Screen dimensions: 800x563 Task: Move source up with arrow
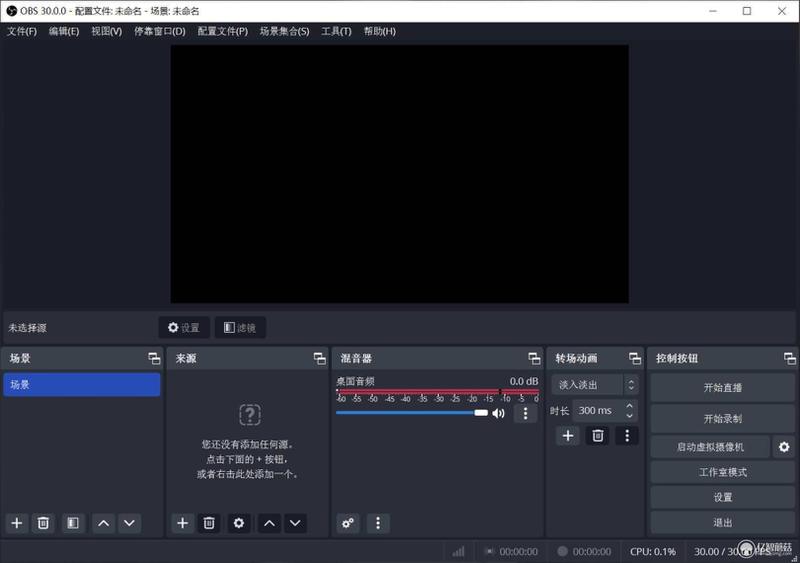click(x=269, y=523)
